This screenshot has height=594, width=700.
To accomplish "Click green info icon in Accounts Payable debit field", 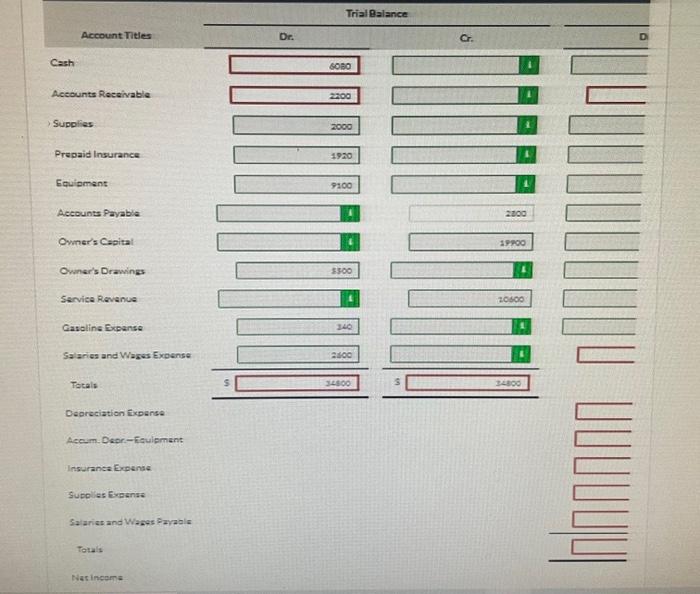I will click(x=350, y=213).
